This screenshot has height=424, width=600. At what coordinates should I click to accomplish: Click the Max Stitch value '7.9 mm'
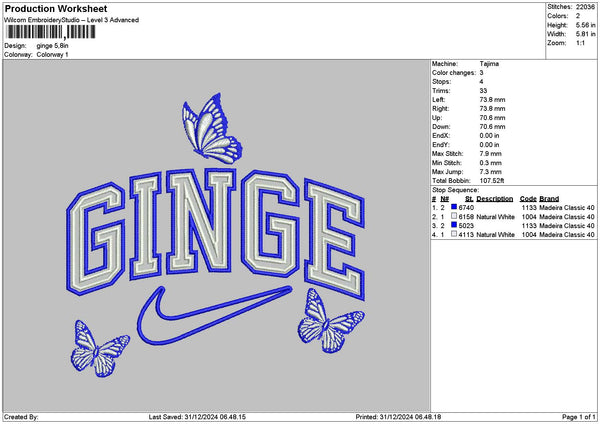[x=491, y=153]
